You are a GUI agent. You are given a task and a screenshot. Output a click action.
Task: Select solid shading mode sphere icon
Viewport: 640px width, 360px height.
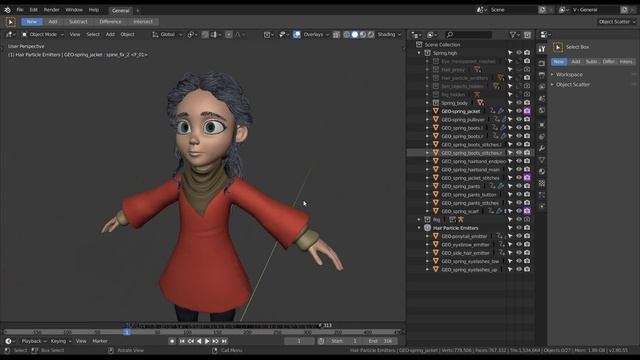(355, 35)
